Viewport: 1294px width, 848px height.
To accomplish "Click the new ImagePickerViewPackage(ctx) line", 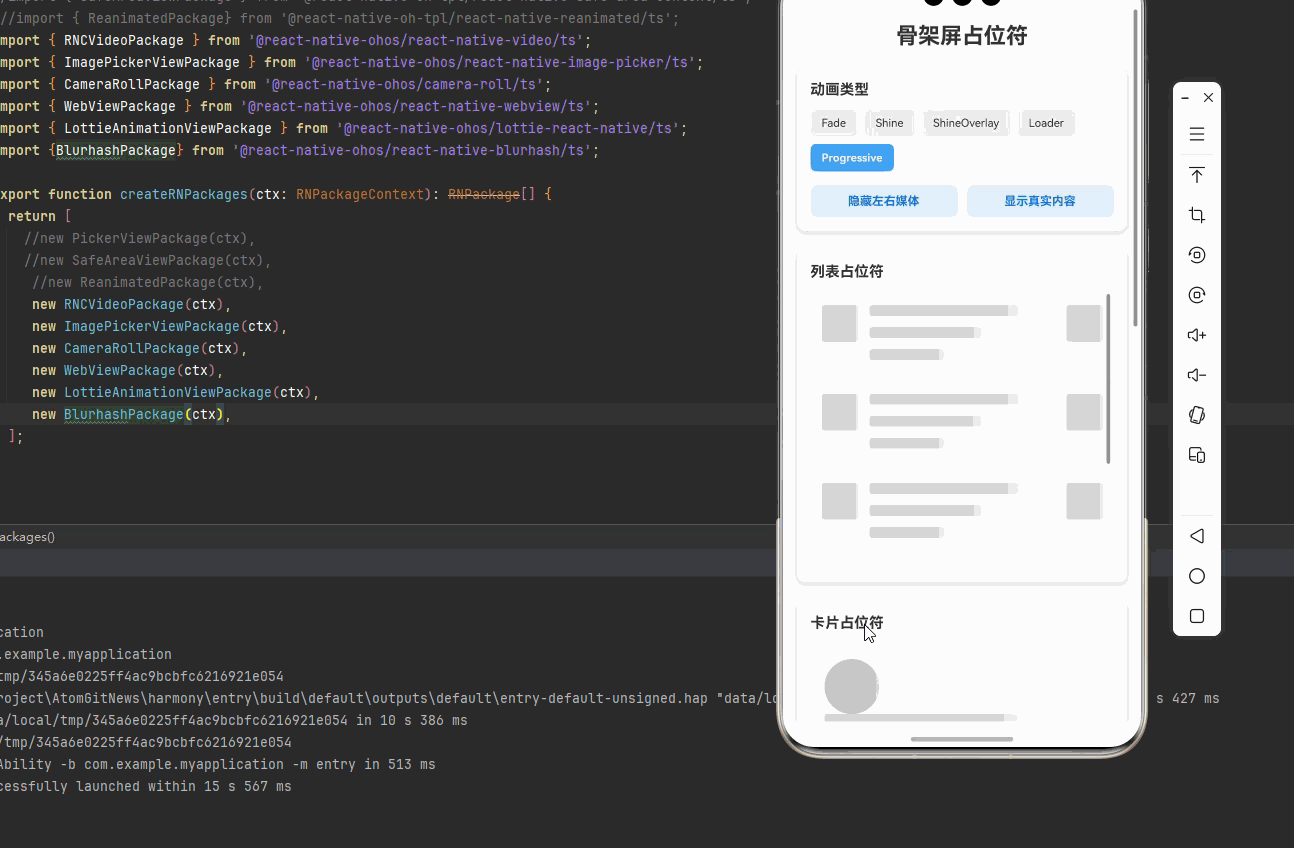I will coord(160,326).
